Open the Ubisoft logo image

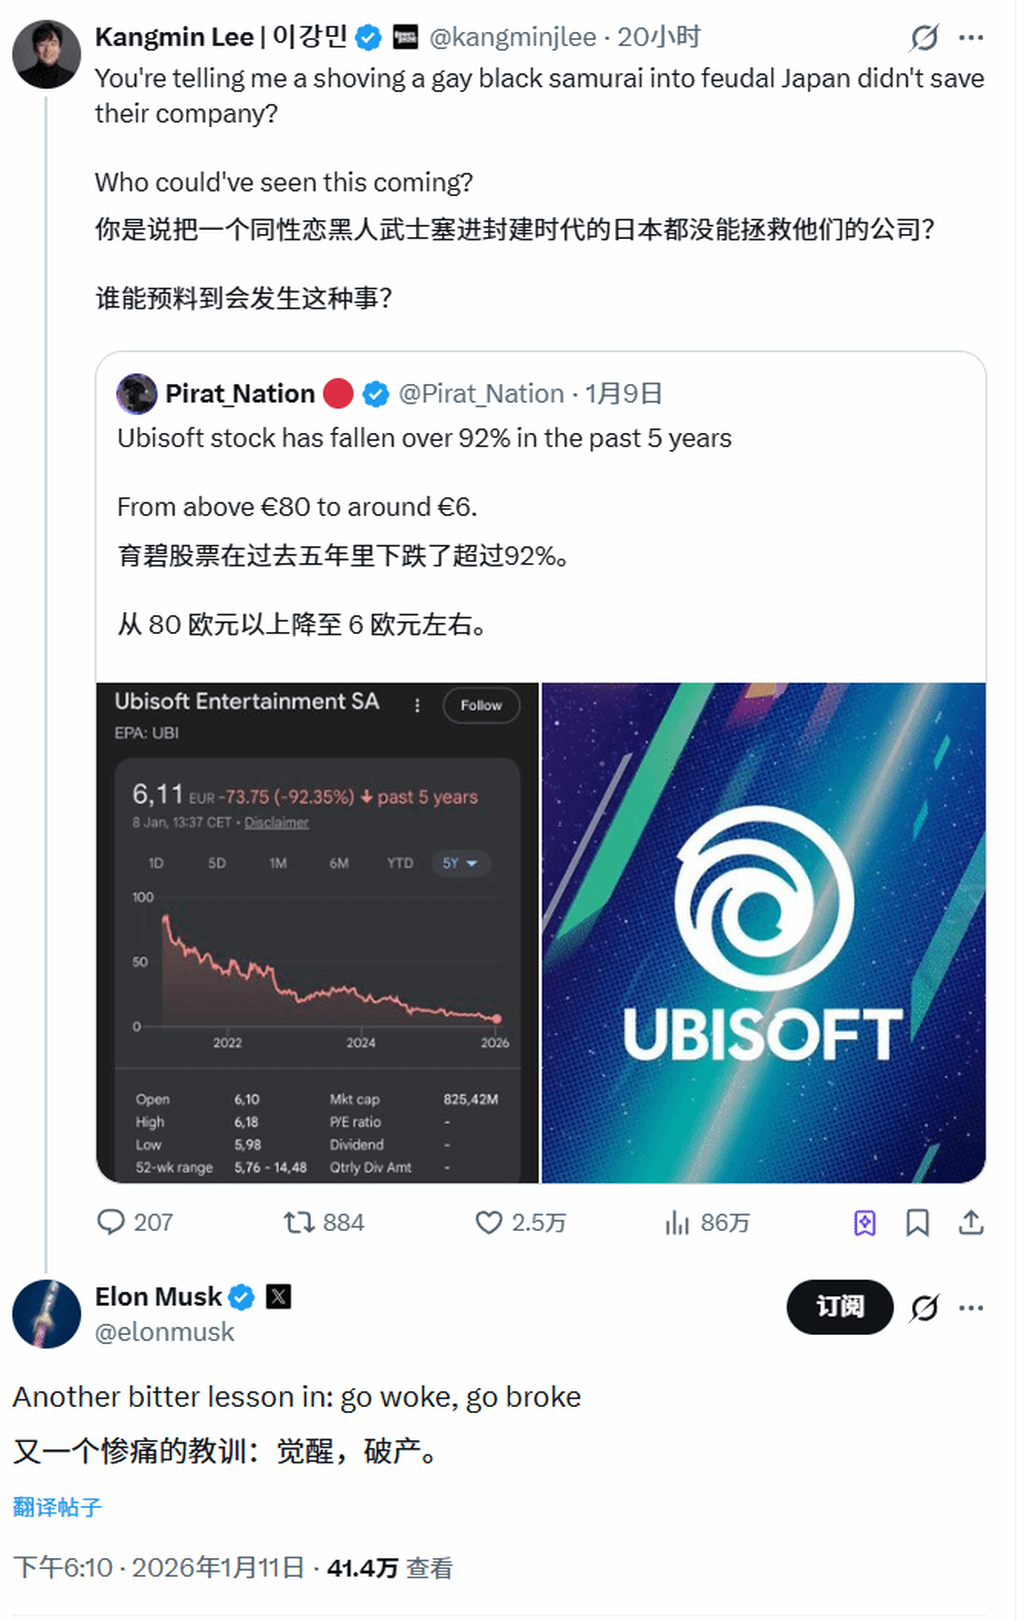[x=763, y=932]
